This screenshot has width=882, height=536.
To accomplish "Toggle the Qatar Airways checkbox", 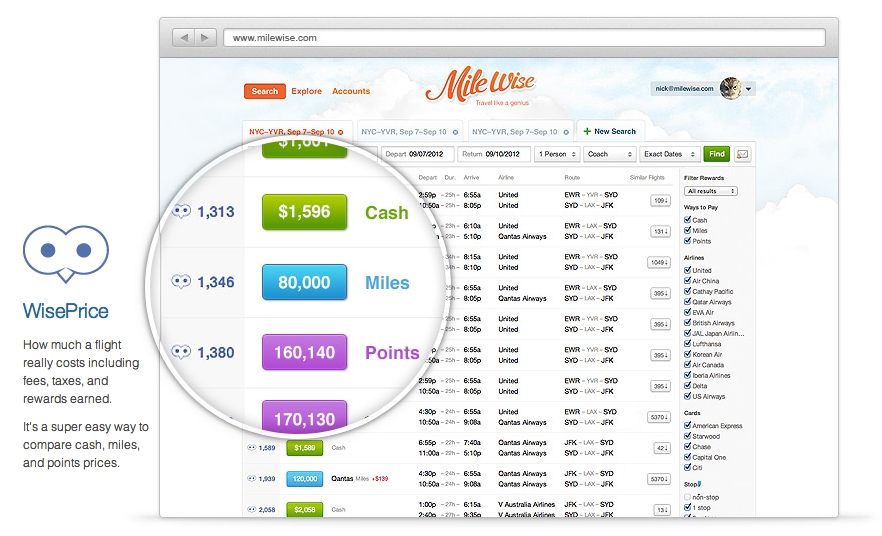I will coord(687,301).
